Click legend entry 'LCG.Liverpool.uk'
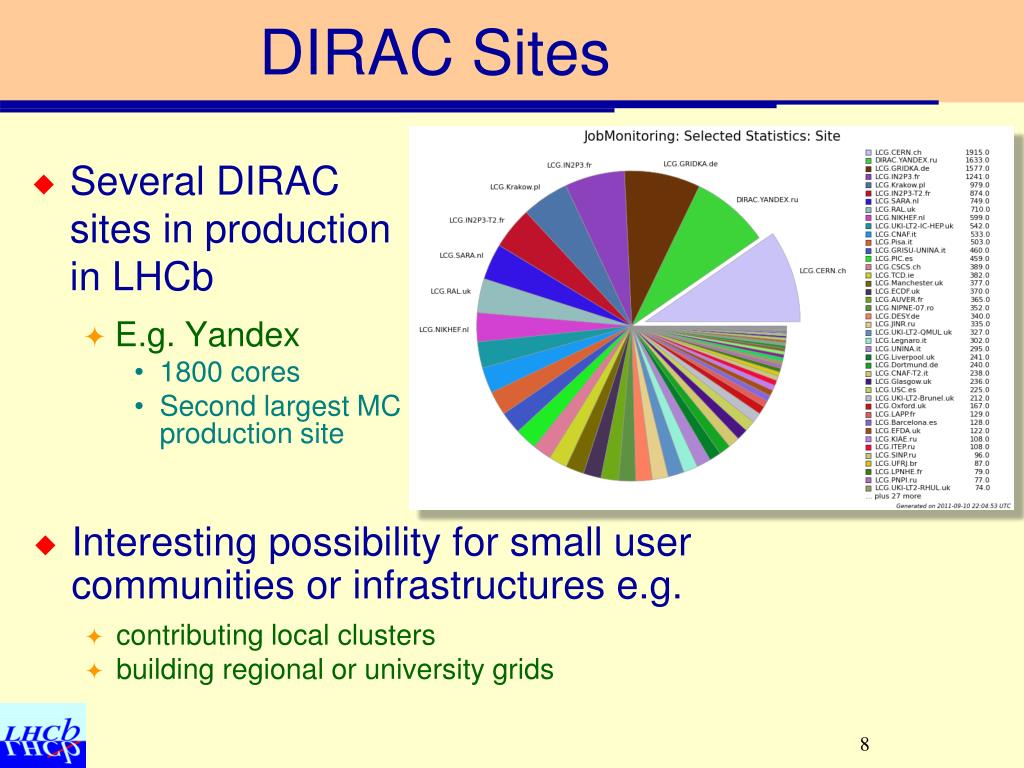The height and width of the screenshot is (768, 1024). [904, 357]
